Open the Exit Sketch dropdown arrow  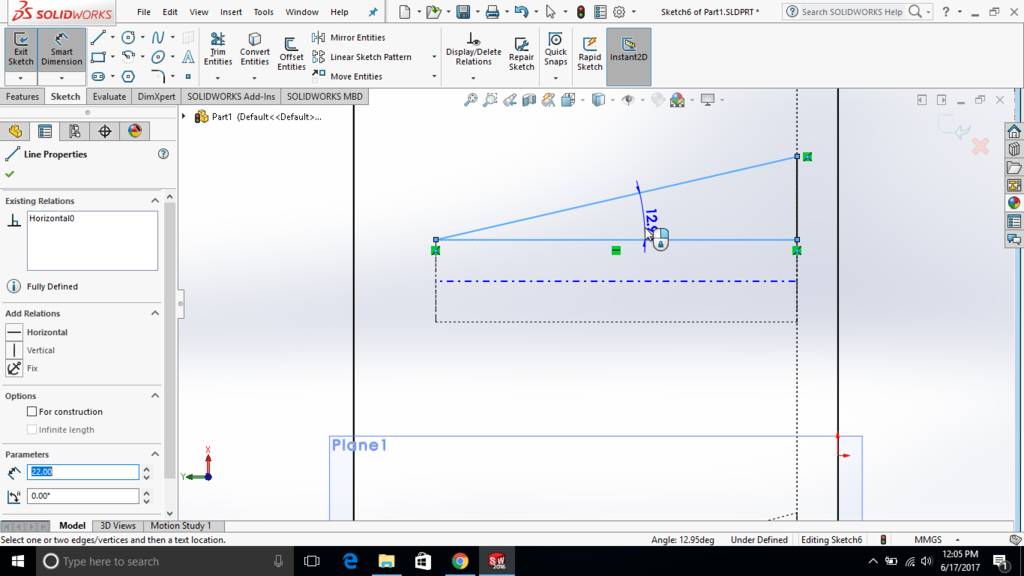coord(20,78)
